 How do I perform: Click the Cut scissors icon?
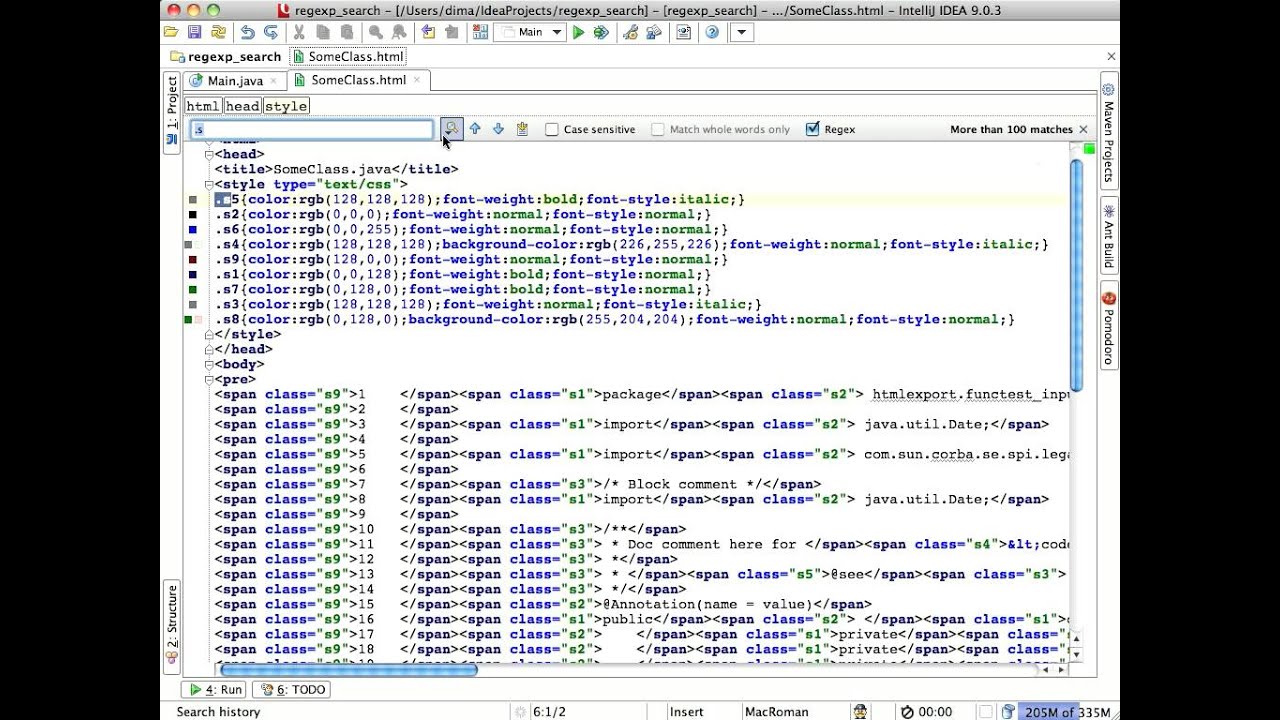point(299,32)
